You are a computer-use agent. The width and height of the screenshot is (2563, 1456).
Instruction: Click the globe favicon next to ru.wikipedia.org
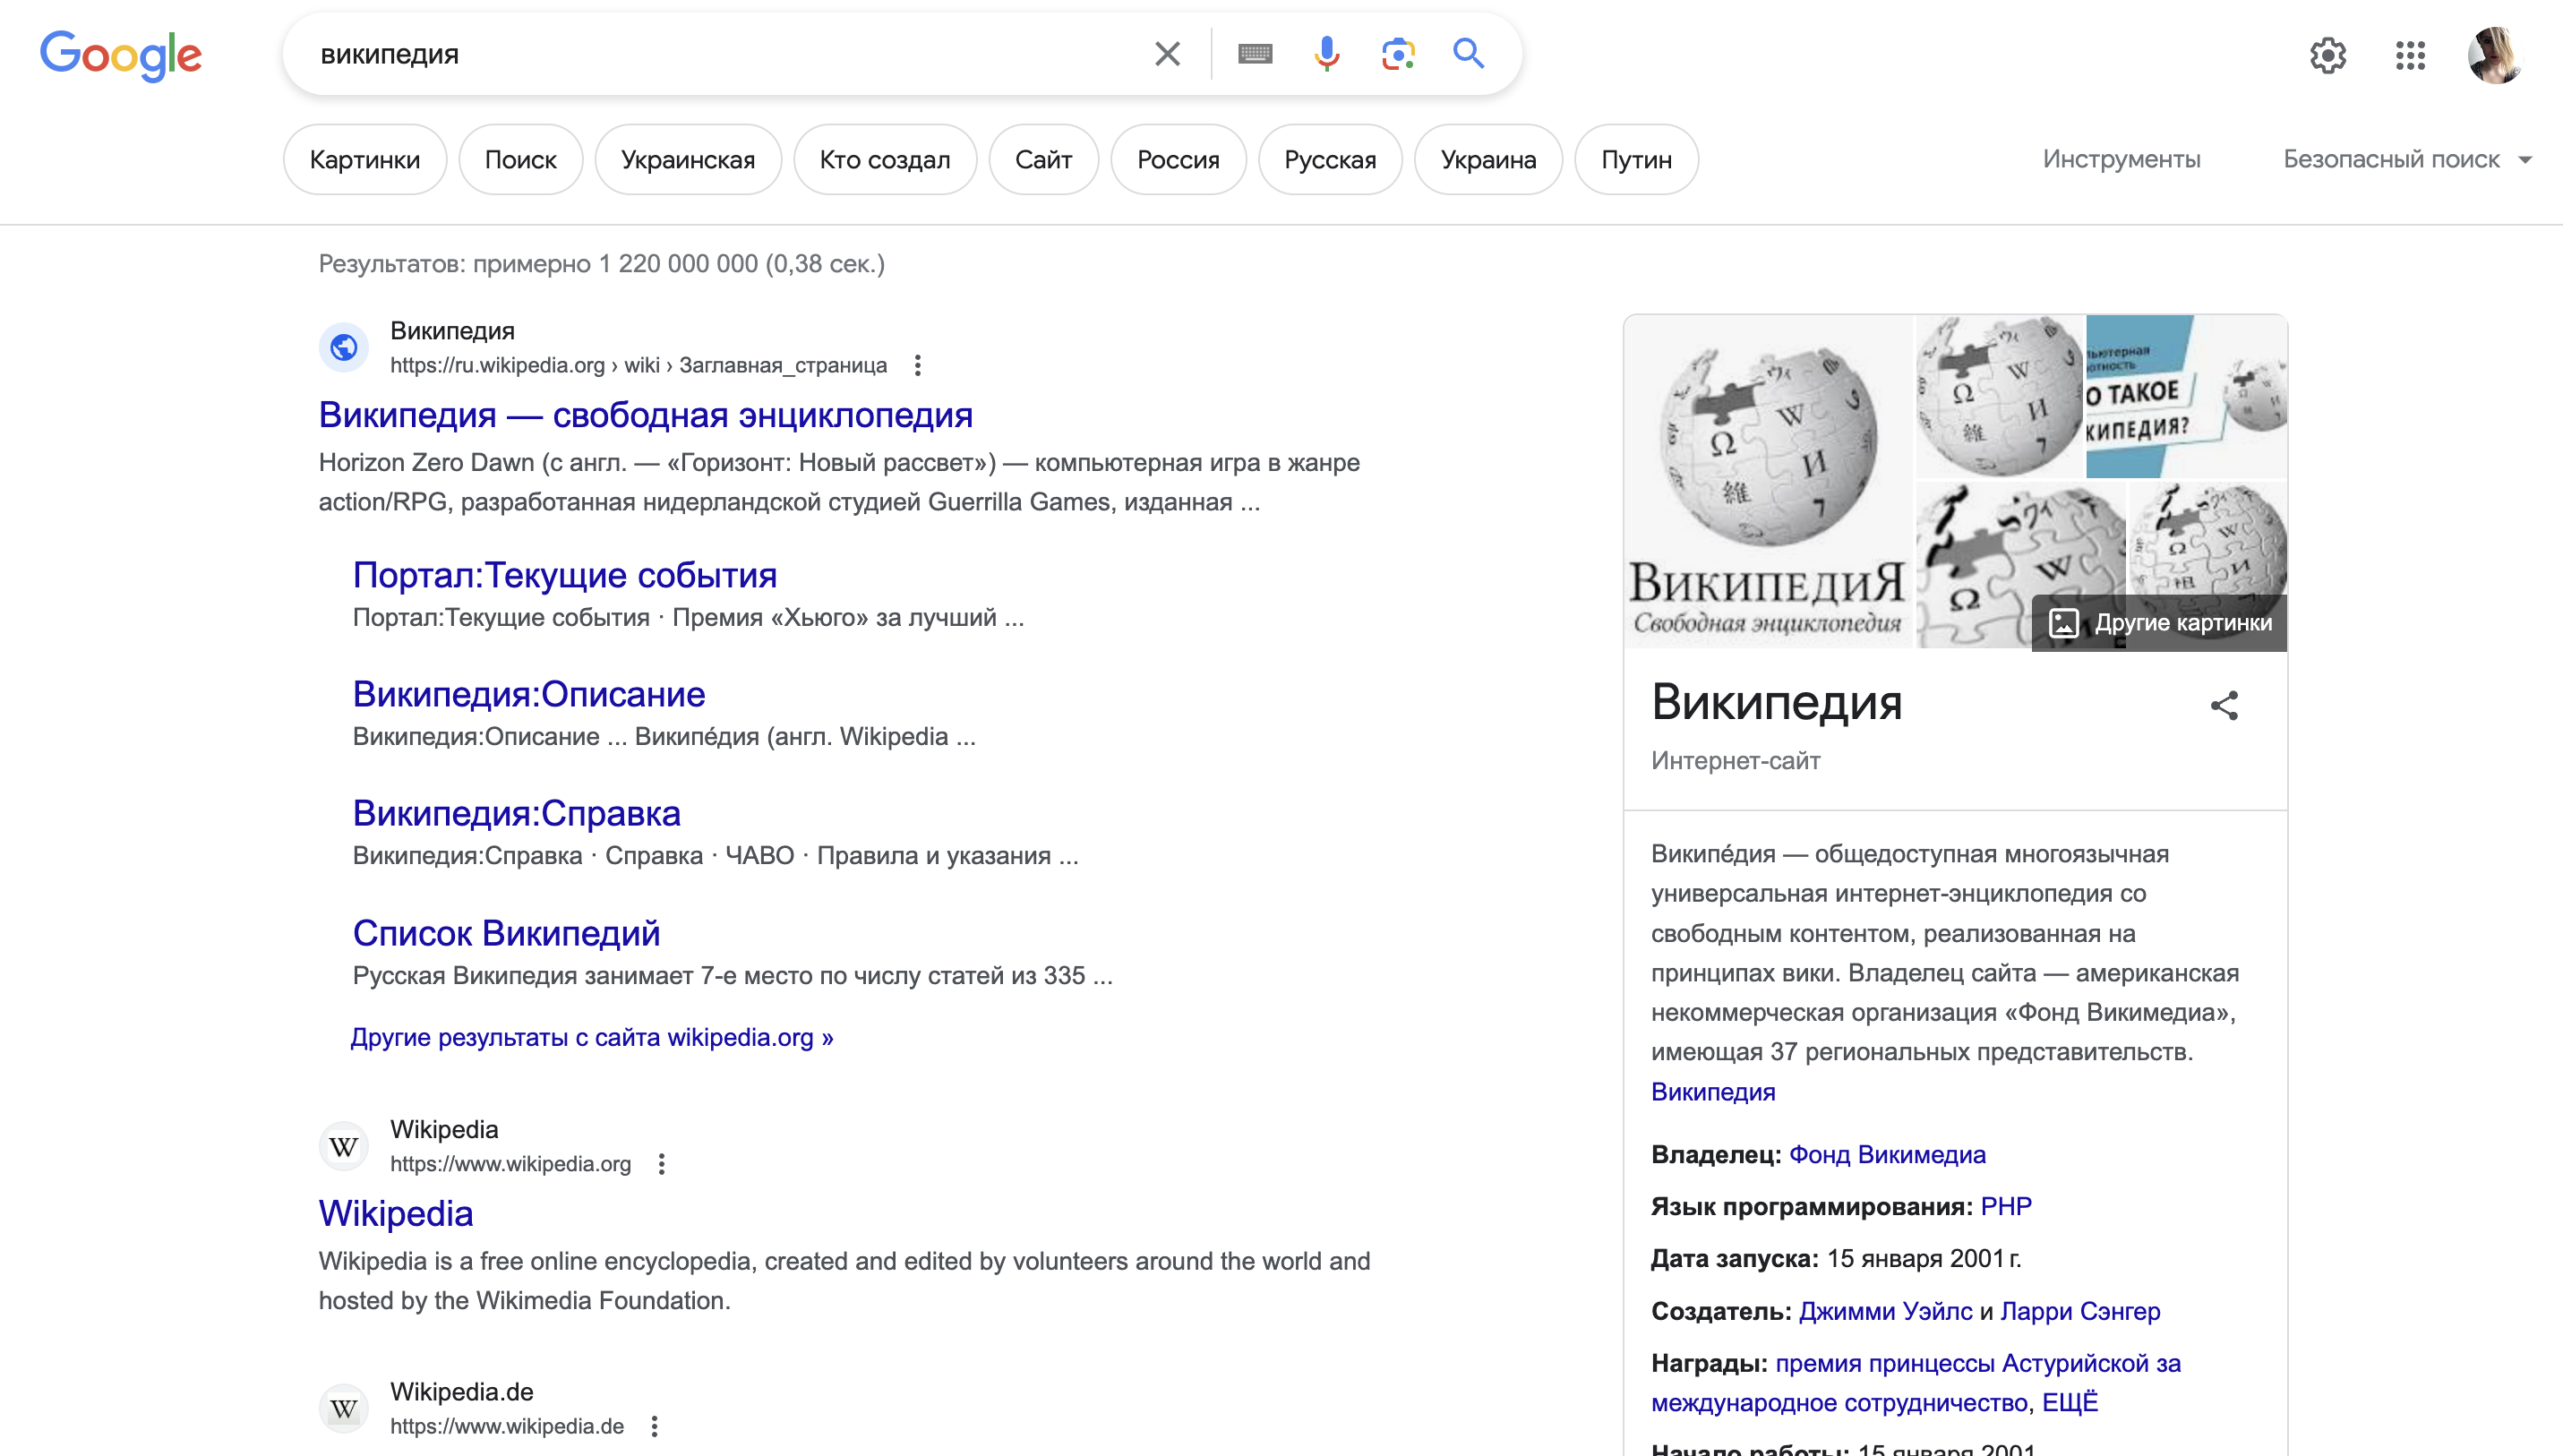pos(343,347)
